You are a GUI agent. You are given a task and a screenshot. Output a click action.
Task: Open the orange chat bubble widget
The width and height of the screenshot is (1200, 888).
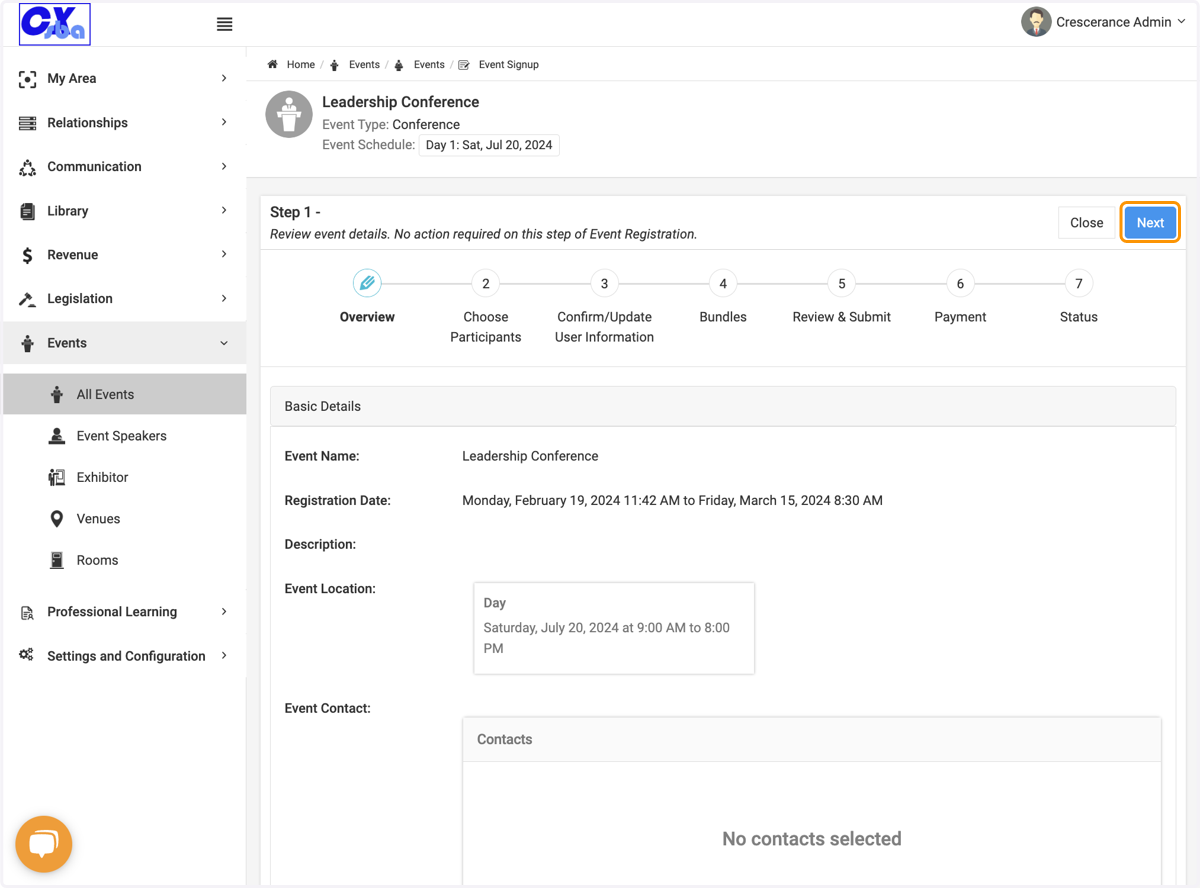tap(43, 845)
